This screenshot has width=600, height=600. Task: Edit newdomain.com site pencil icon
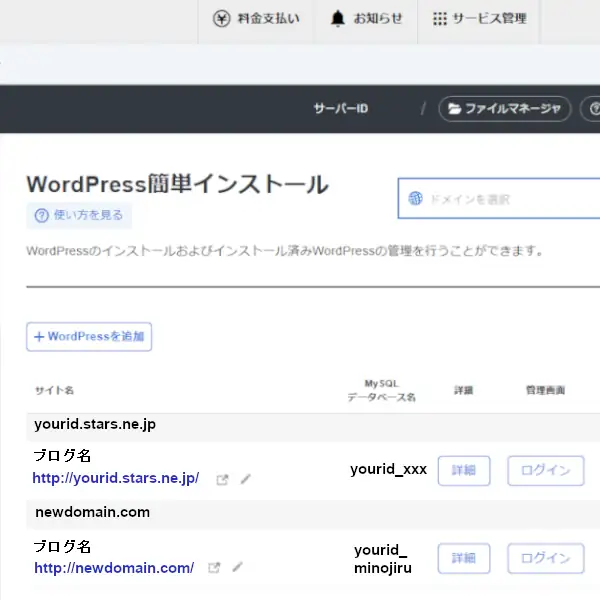click(238, 567)
